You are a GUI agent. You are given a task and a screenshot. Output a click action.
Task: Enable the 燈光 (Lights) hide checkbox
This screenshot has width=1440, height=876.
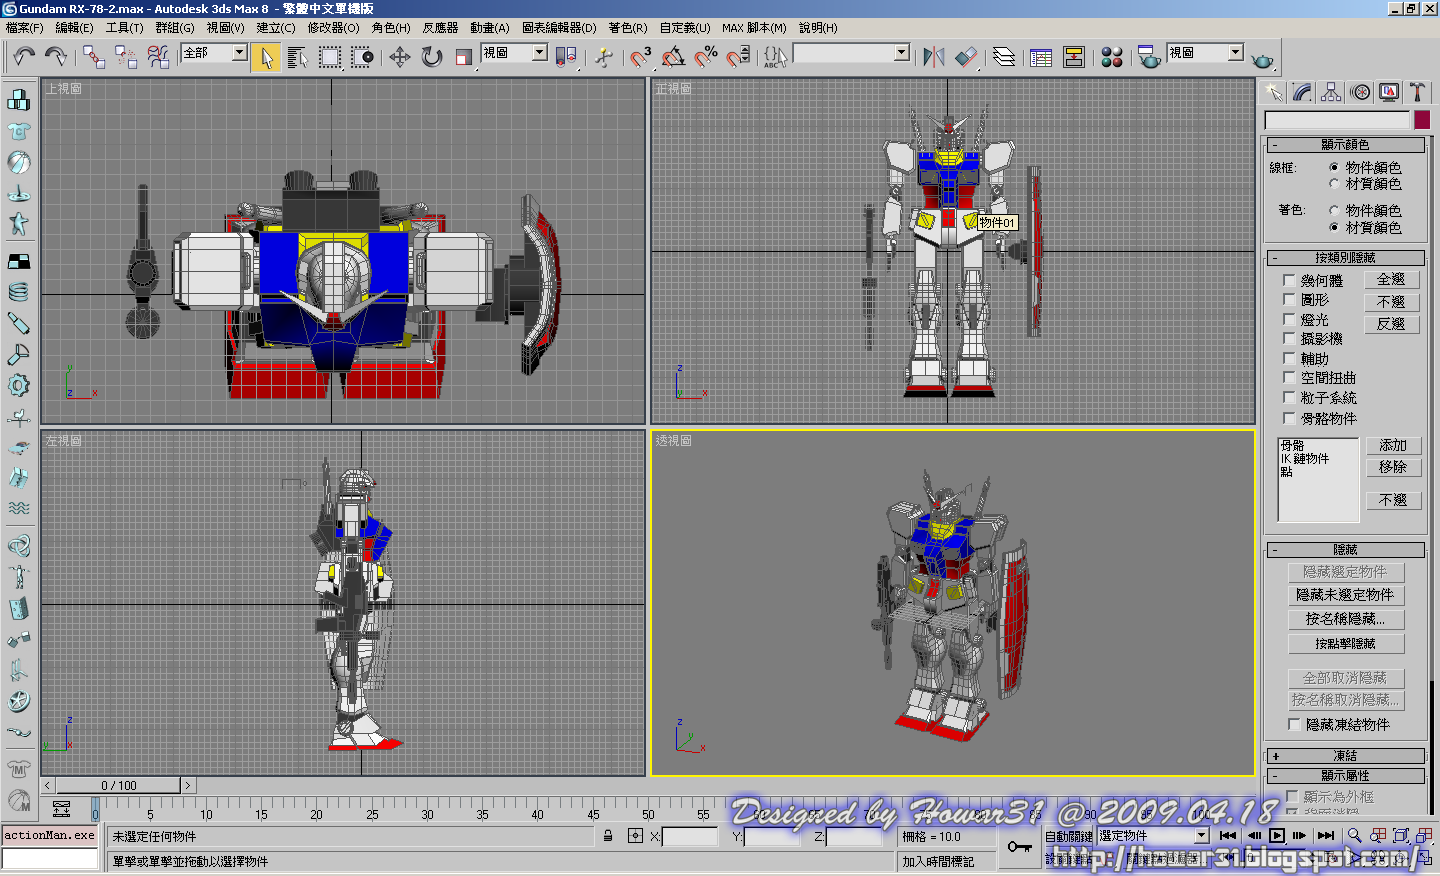click(1289, 320)
